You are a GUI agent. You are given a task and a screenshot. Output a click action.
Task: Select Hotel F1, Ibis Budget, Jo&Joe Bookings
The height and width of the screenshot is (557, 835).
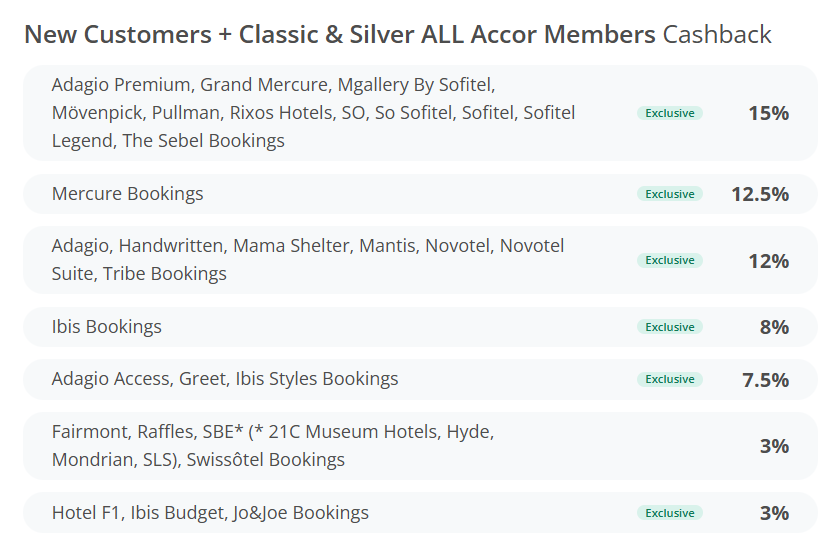tap(210, 512)
